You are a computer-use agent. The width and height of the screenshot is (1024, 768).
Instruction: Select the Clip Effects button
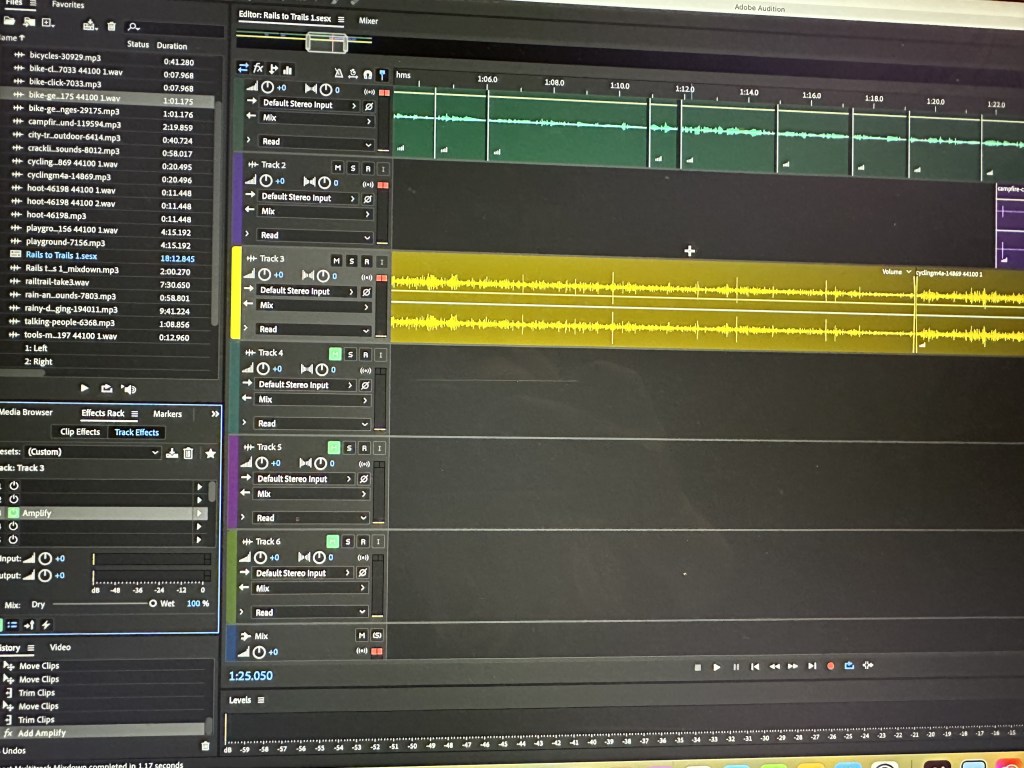[x=80, y=432]
